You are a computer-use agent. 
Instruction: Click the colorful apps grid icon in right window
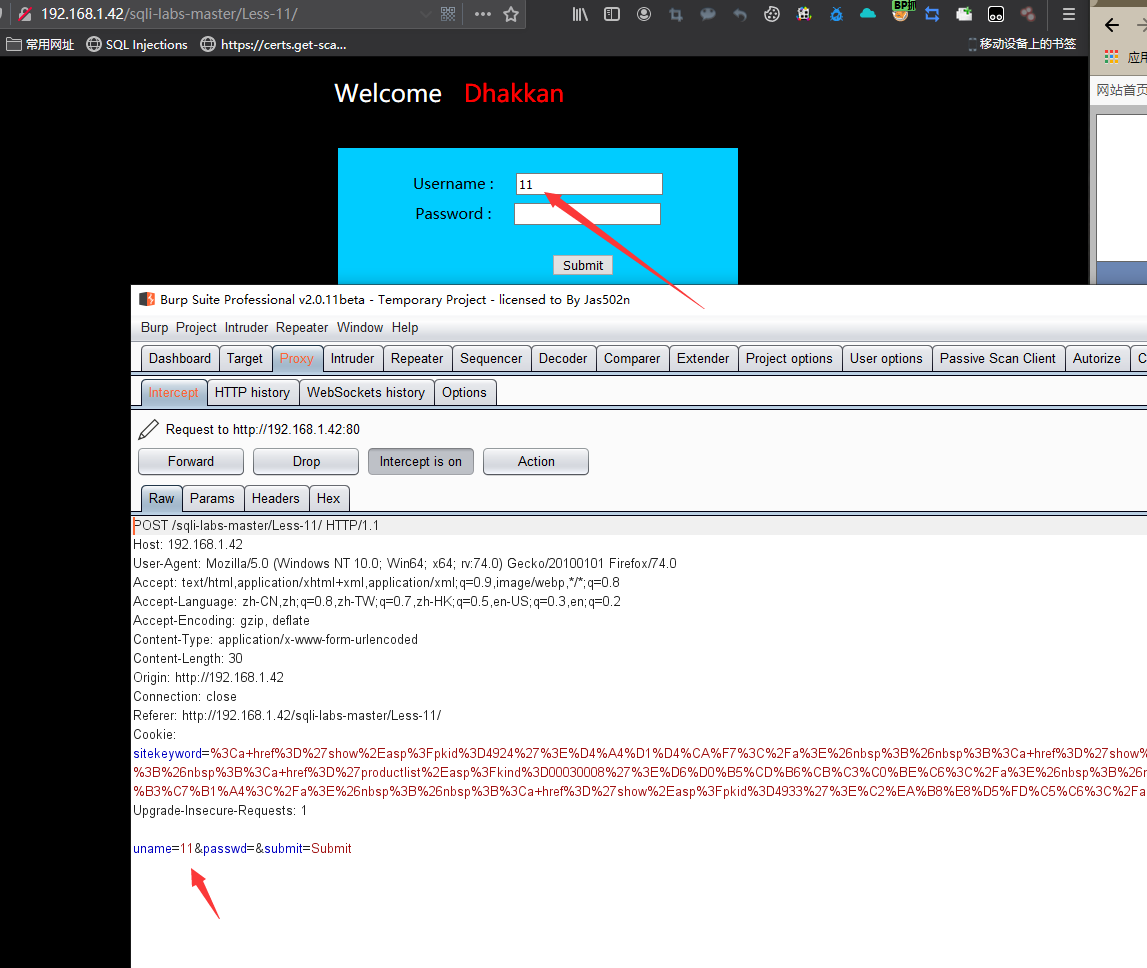[1111, 56]
